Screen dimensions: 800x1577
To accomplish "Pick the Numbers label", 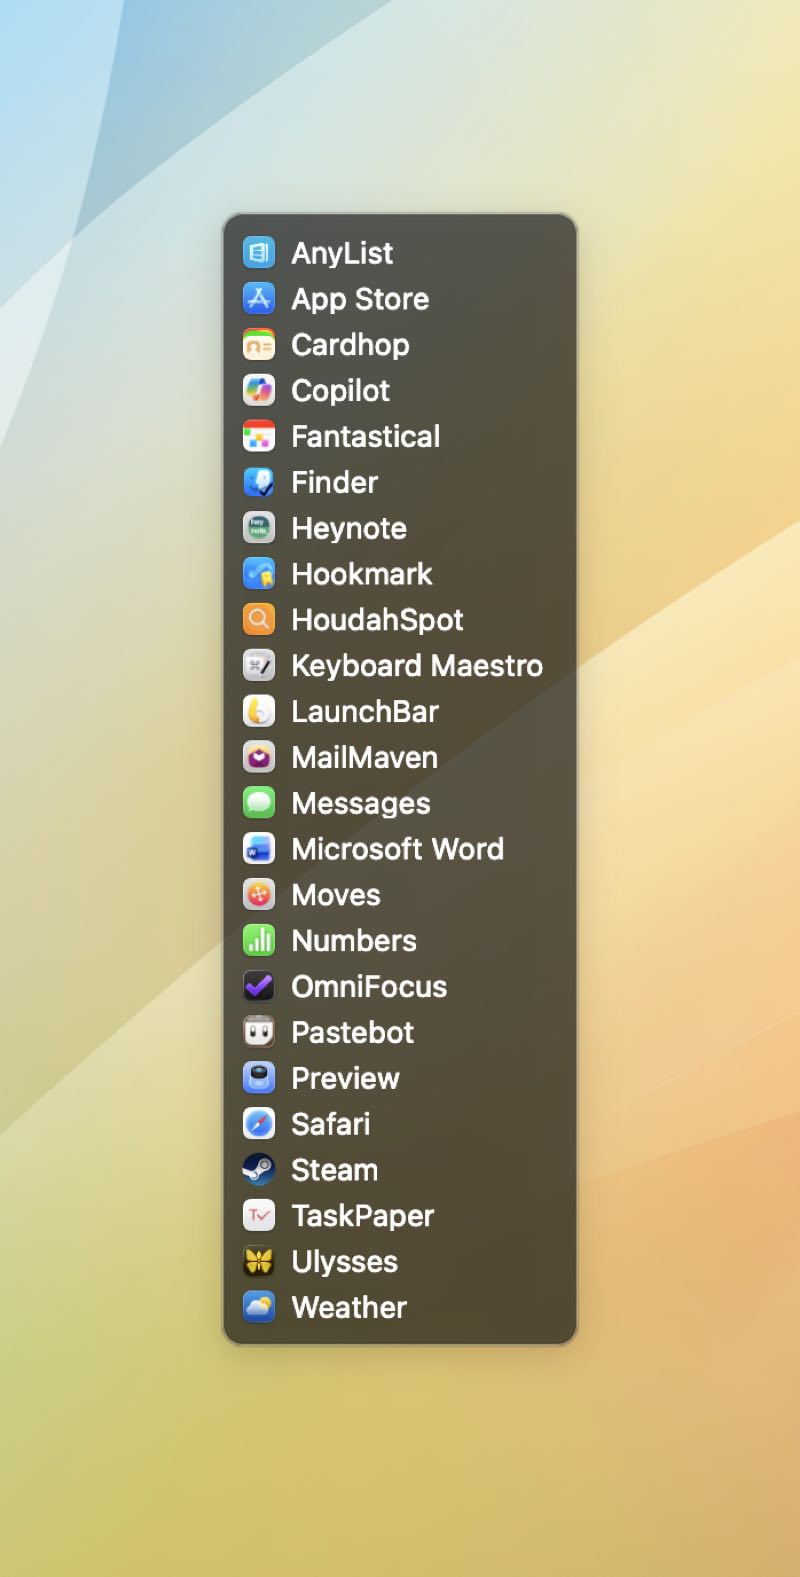I will [x=354, y=940].
